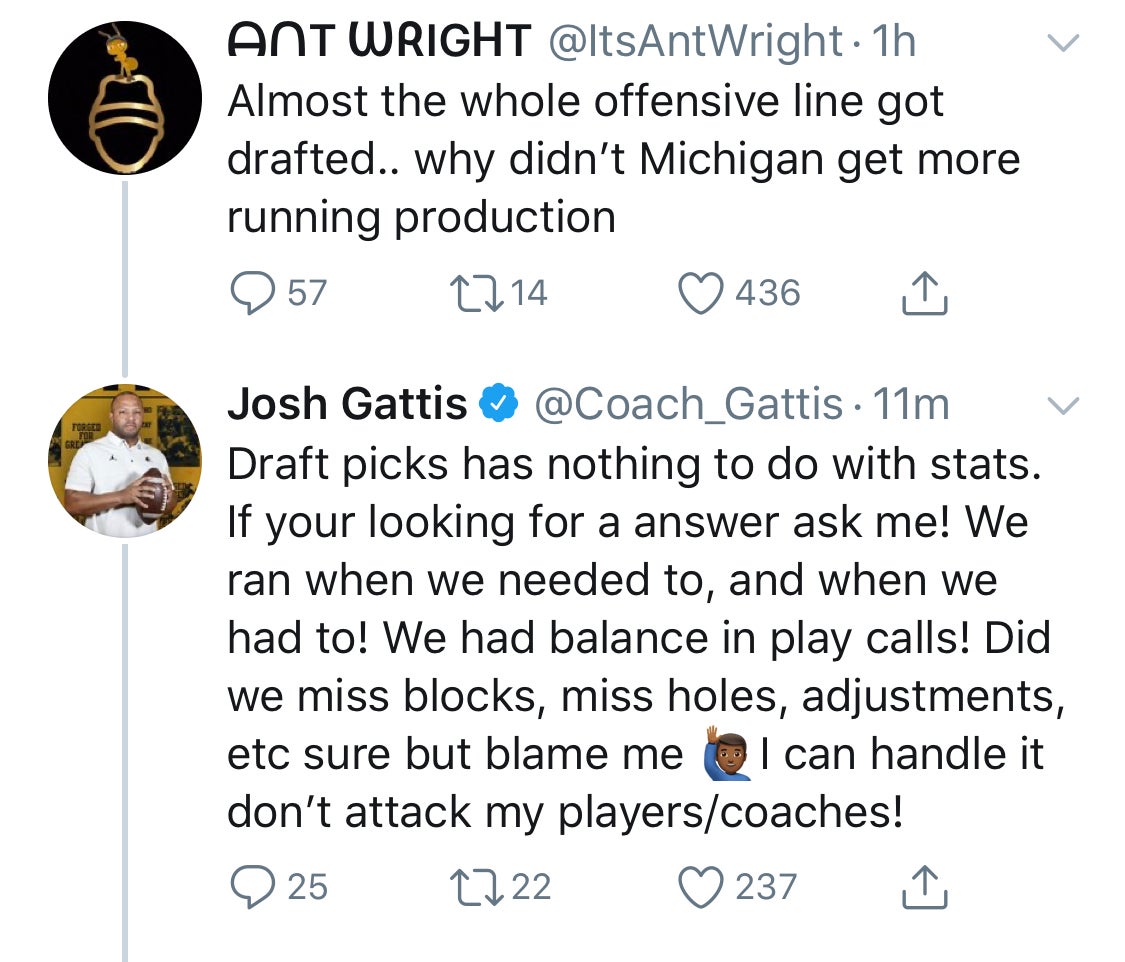Image resolution: width=1125 pixels, height=962 pixels.
Task: Open Josh Gattis's profile picture
Action: pos(125,461)
